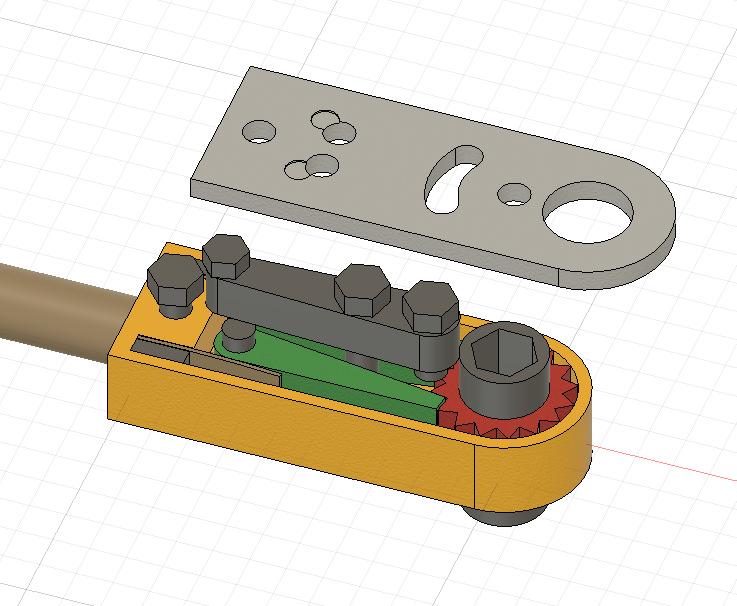The image size is (737, 606).
Task: Pick the small hole beside the large plate hole
Action: (x=514, y=194)
